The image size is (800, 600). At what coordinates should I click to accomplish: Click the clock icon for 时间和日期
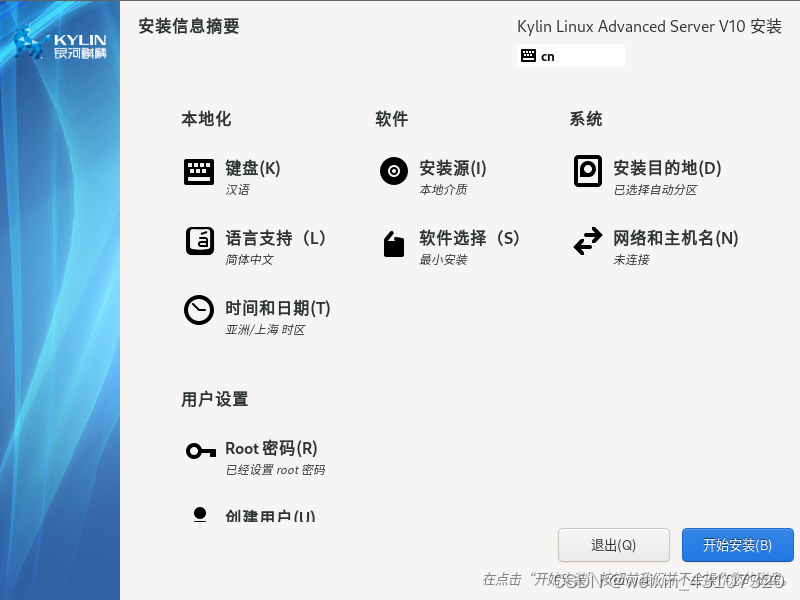click(x=198, y=310)
